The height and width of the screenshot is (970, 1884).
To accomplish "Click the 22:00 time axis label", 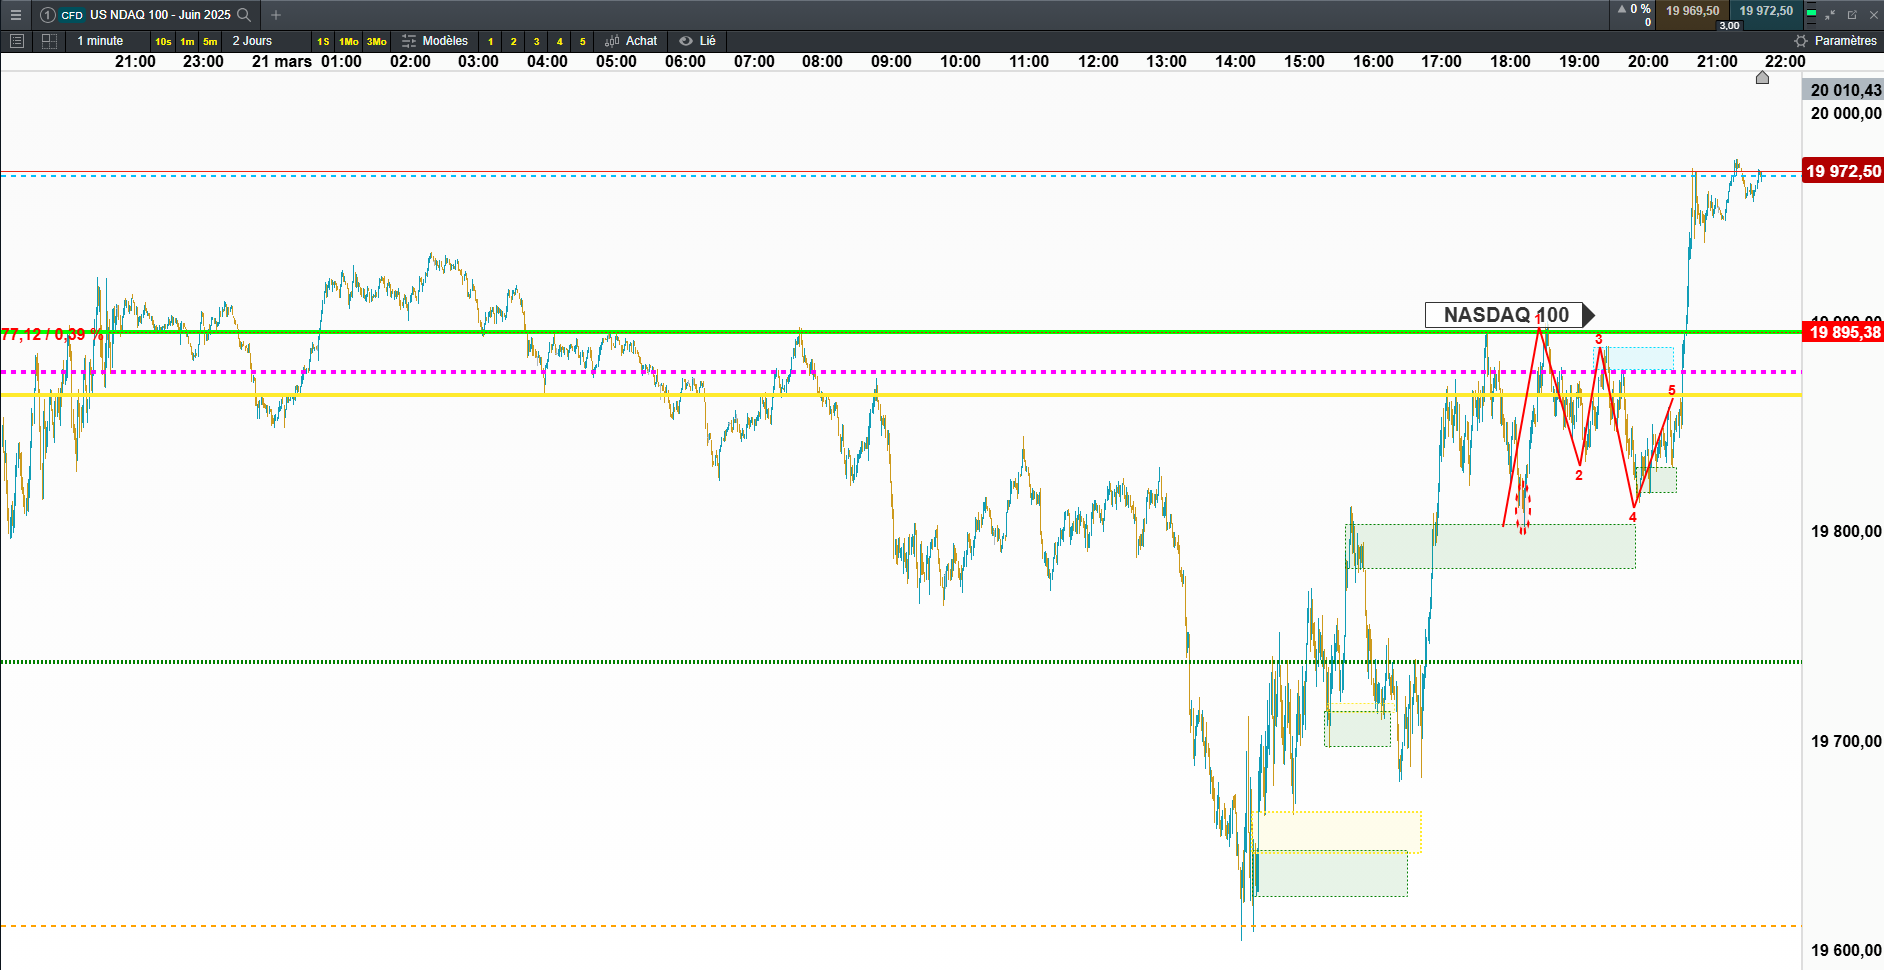I will point(1785,61).
